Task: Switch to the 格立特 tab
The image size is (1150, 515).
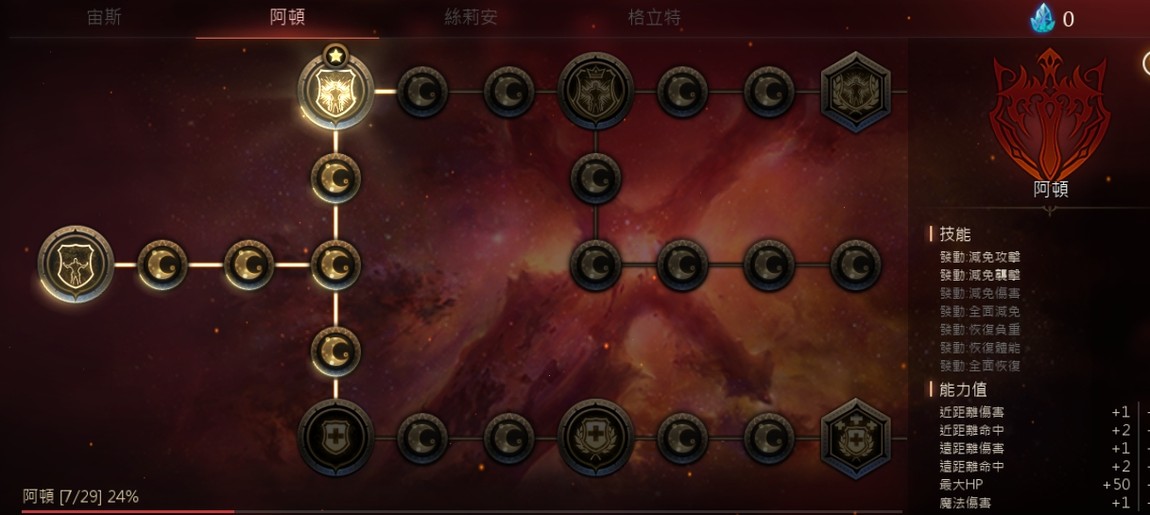Action: click(654, 18)
